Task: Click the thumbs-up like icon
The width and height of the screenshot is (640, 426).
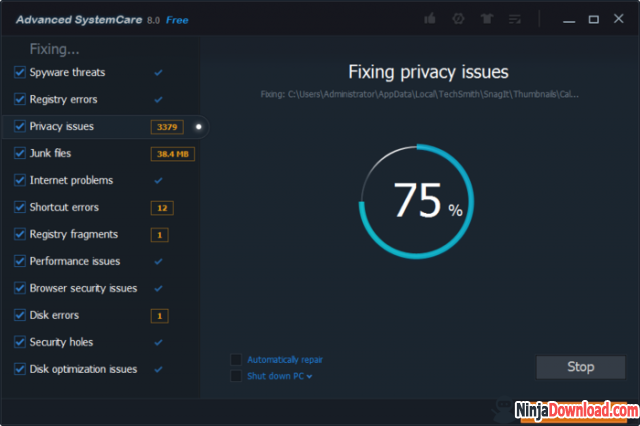Action: [x=430, y=19]
